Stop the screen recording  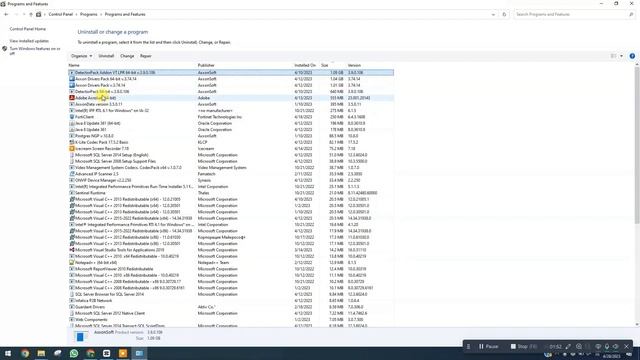[524, 347]
